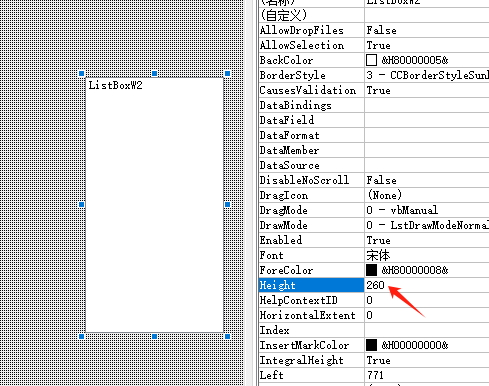Select the Font property name
The height and width of the screenshot is (386, 489).
[x=272, y=255]
